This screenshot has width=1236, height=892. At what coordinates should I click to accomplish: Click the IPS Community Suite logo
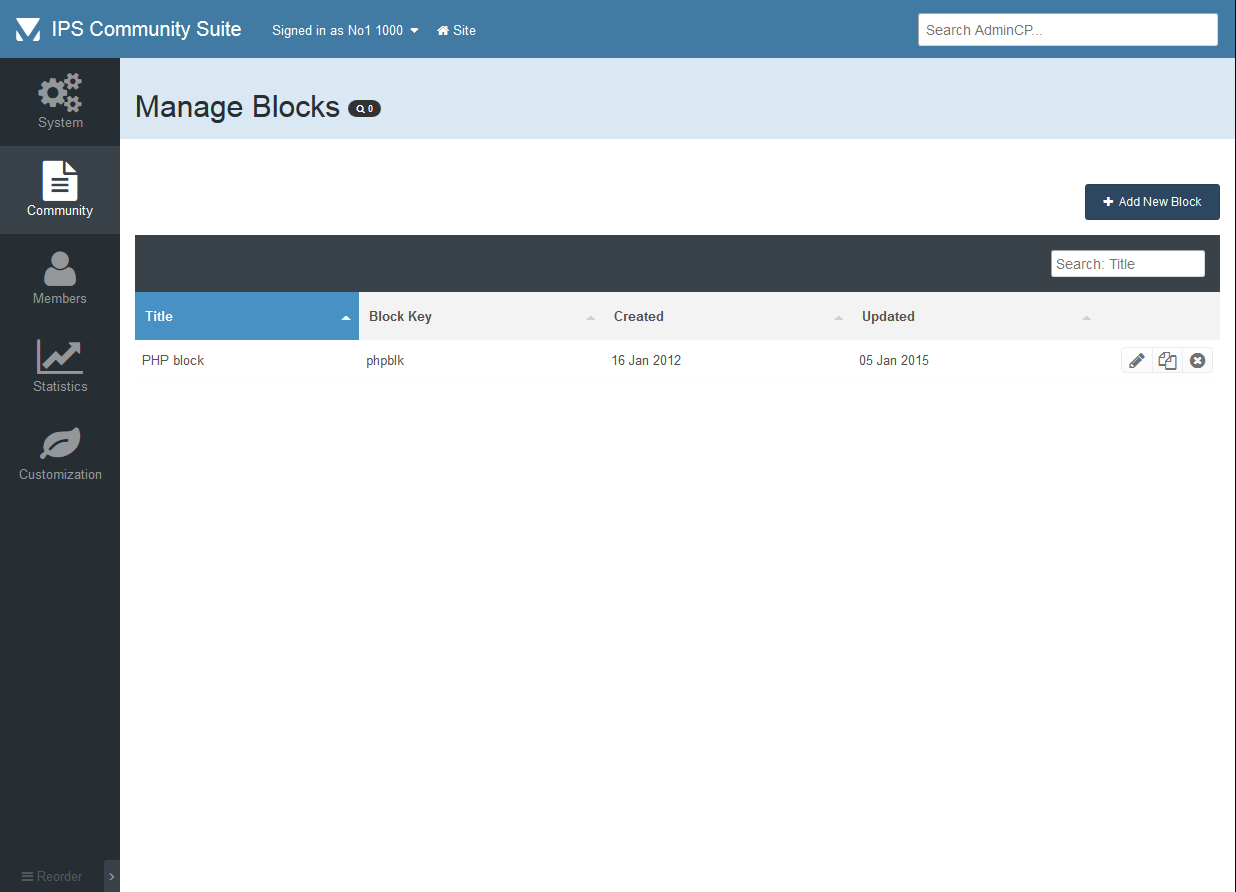tap(28, 30)
